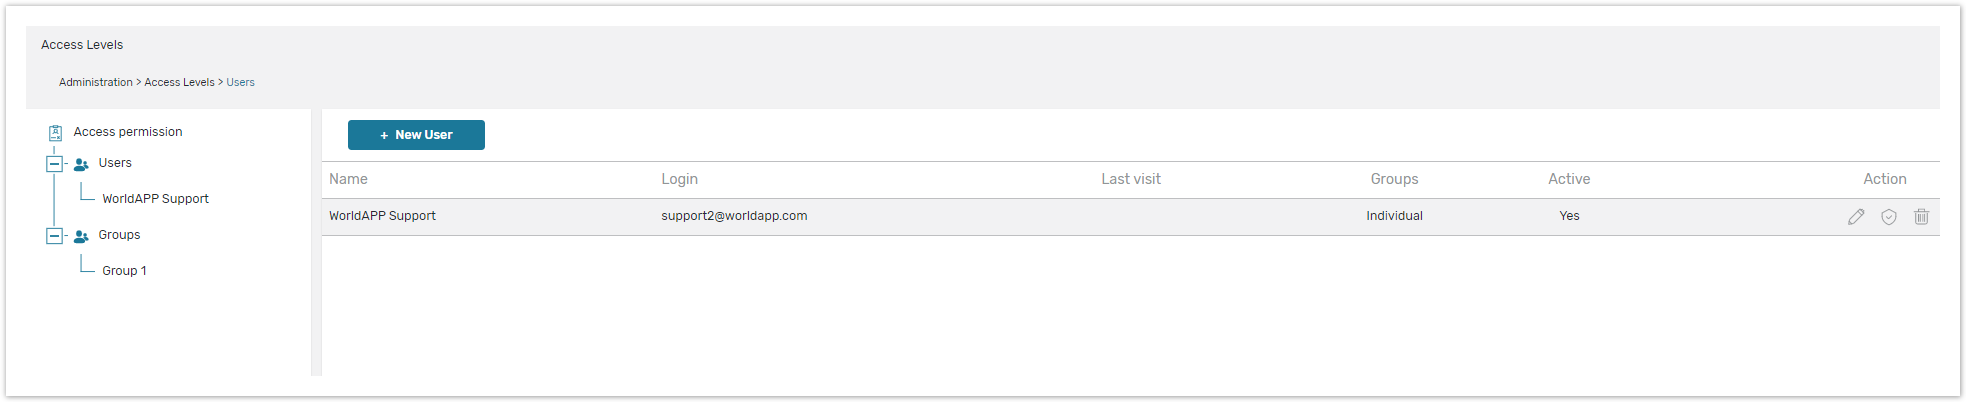Click the people icon beside Groups tree node

tap(81, 236)
